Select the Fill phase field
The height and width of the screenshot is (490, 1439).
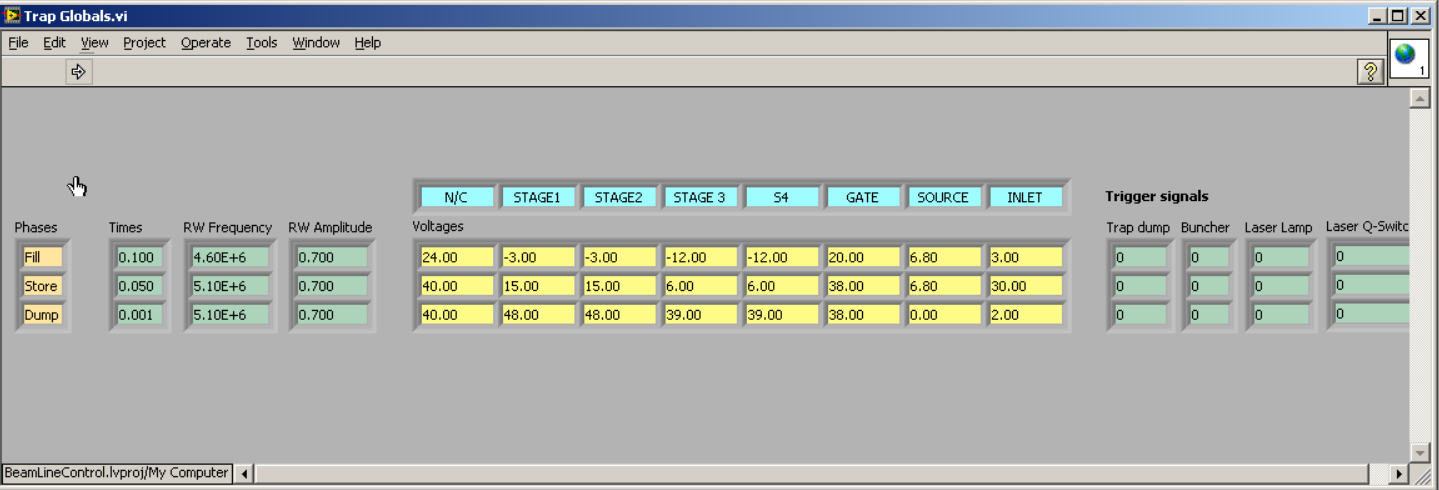click(x=42, y=257)
